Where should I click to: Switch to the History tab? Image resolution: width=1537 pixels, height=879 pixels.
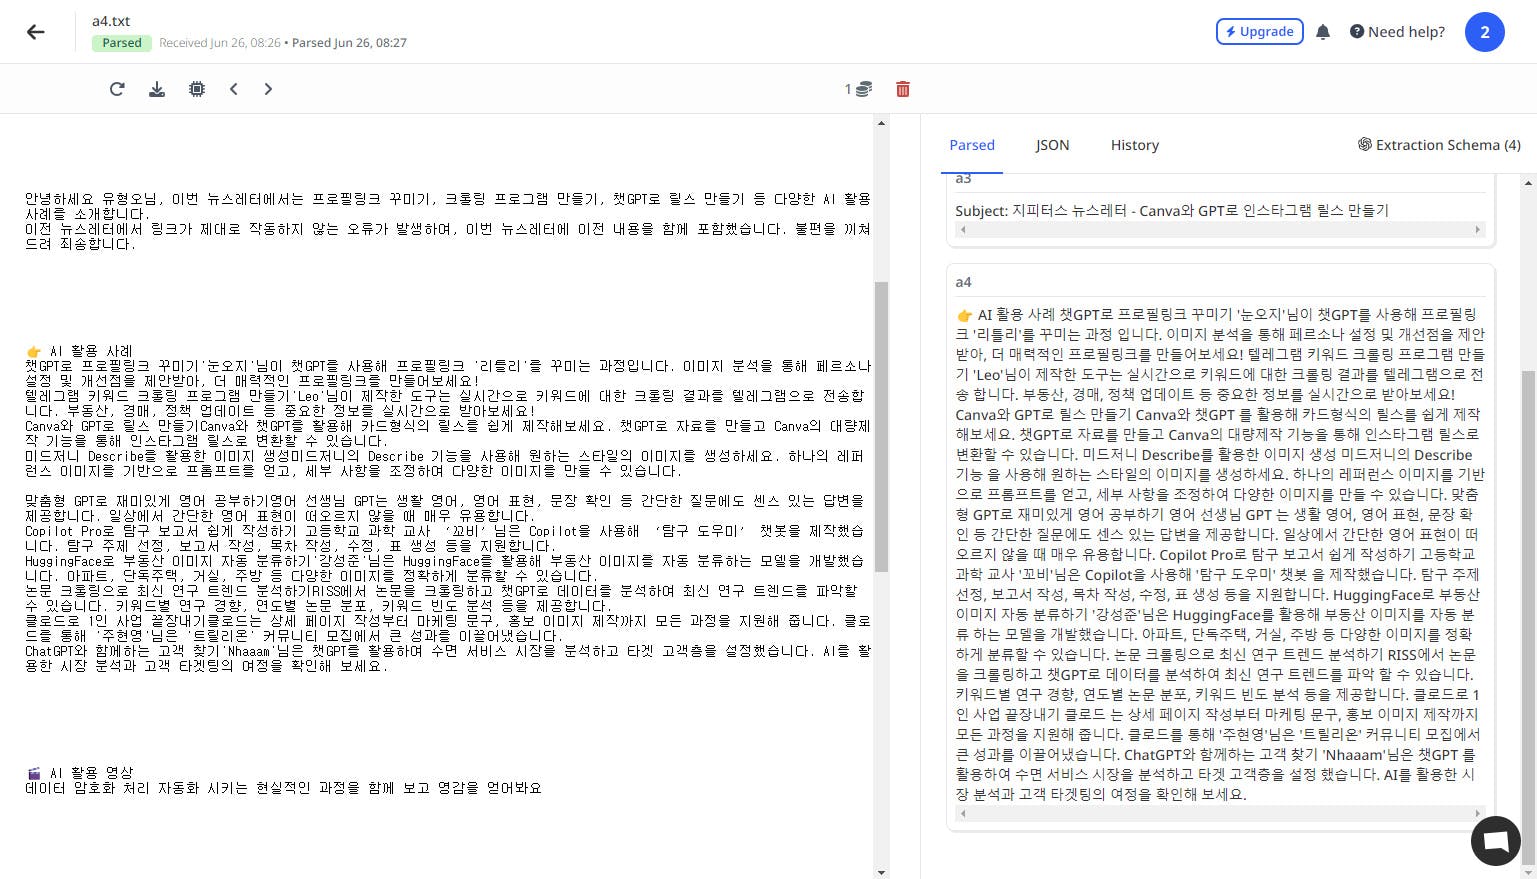[1135, 145]
